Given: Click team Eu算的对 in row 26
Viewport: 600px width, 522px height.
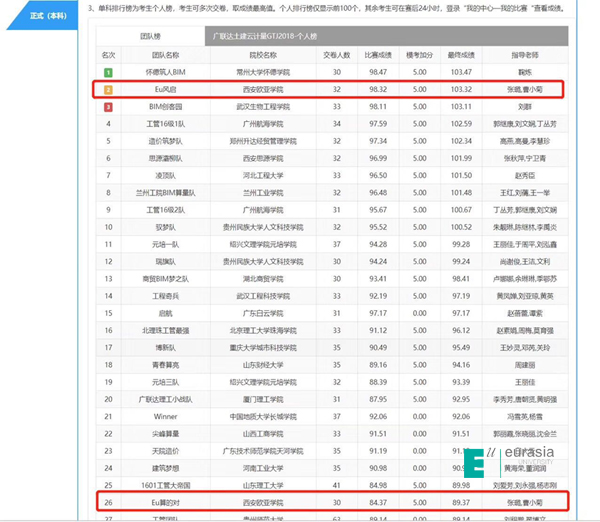Looking at the screenshot, I should click(165, 498).
